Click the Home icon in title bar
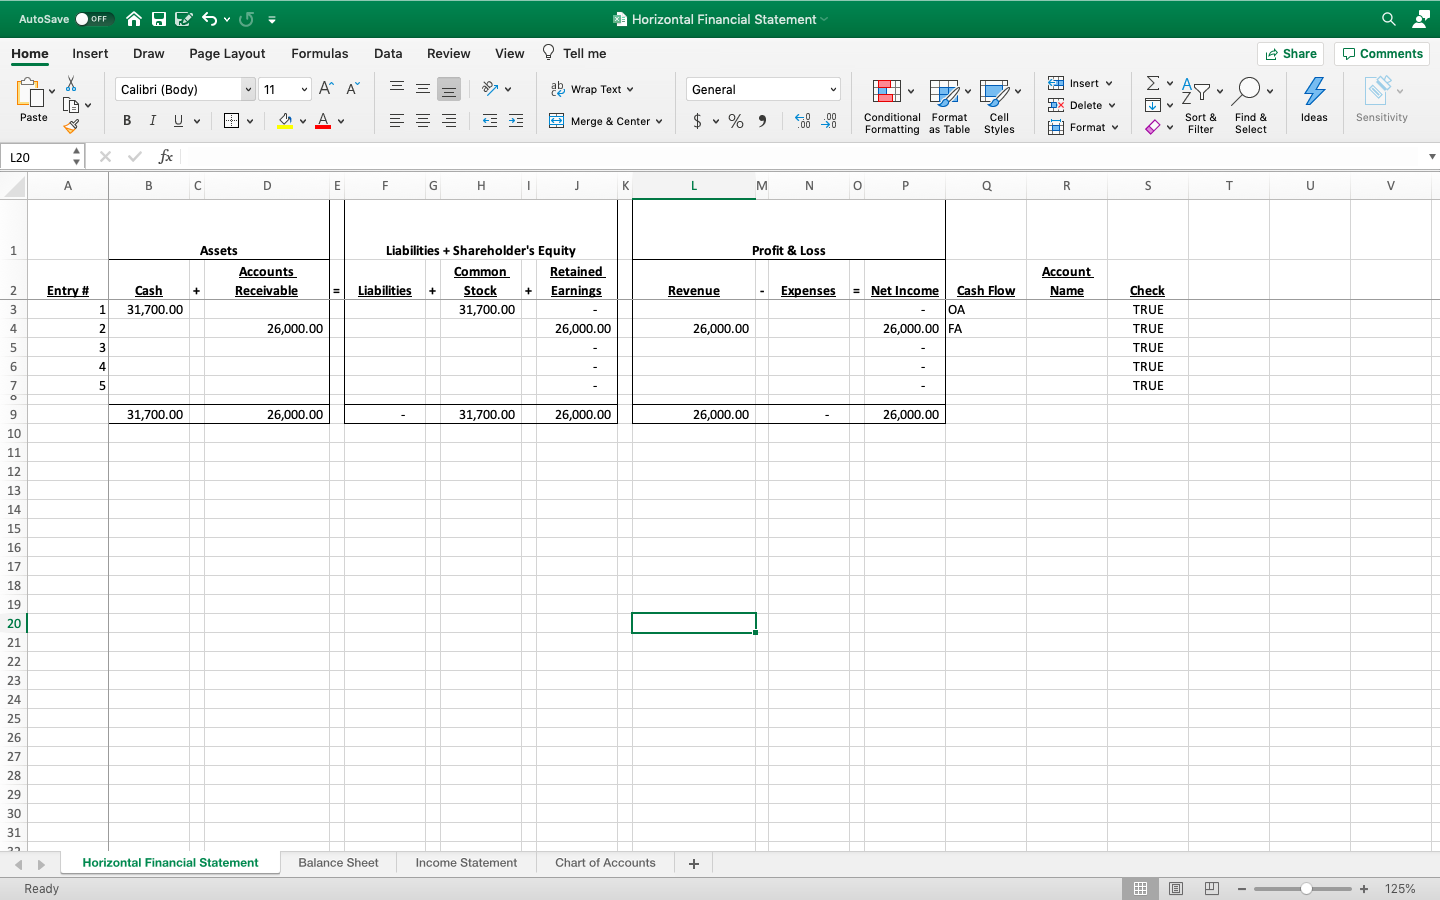Viewport: 1440px width, 900px height. [133, 19]
